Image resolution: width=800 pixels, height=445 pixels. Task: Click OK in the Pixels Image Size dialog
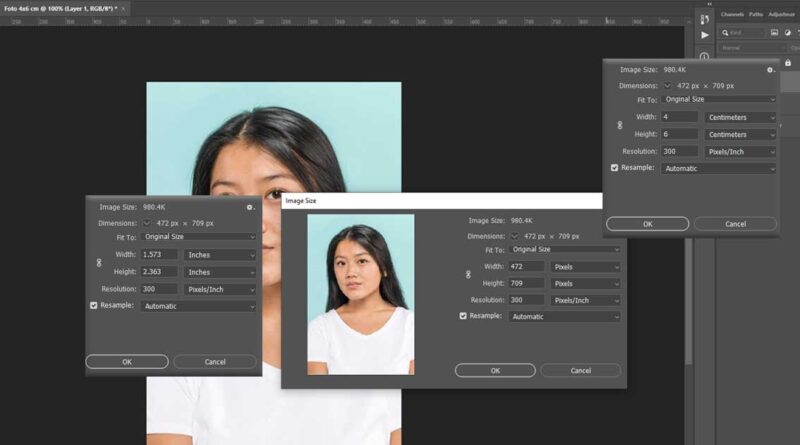click(x=495, y=370)
